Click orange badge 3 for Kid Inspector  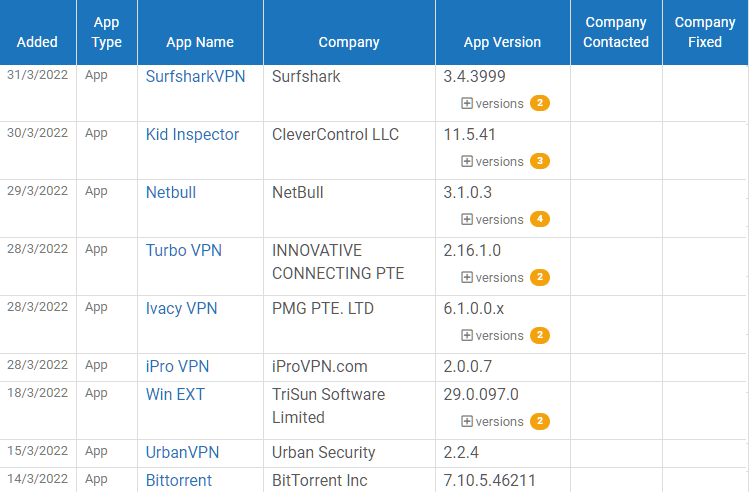pyautogui.click(x=540, y=162)
